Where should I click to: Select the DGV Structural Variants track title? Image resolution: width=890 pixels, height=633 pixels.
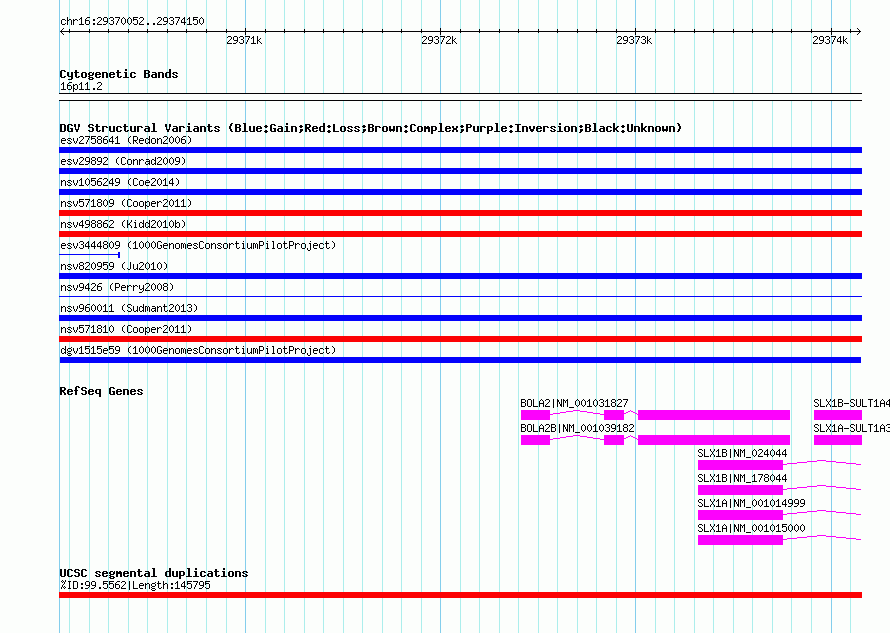[371, 128]
